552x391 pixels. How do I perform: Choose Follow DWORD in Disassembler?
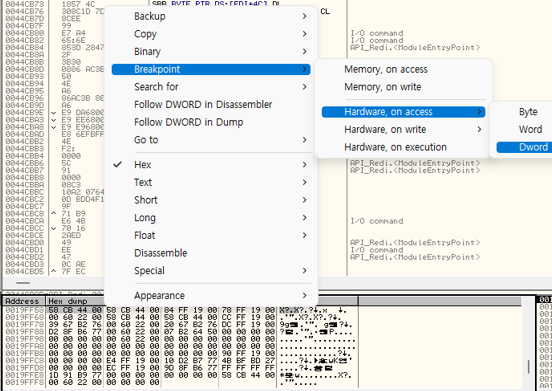pos(203,105)
